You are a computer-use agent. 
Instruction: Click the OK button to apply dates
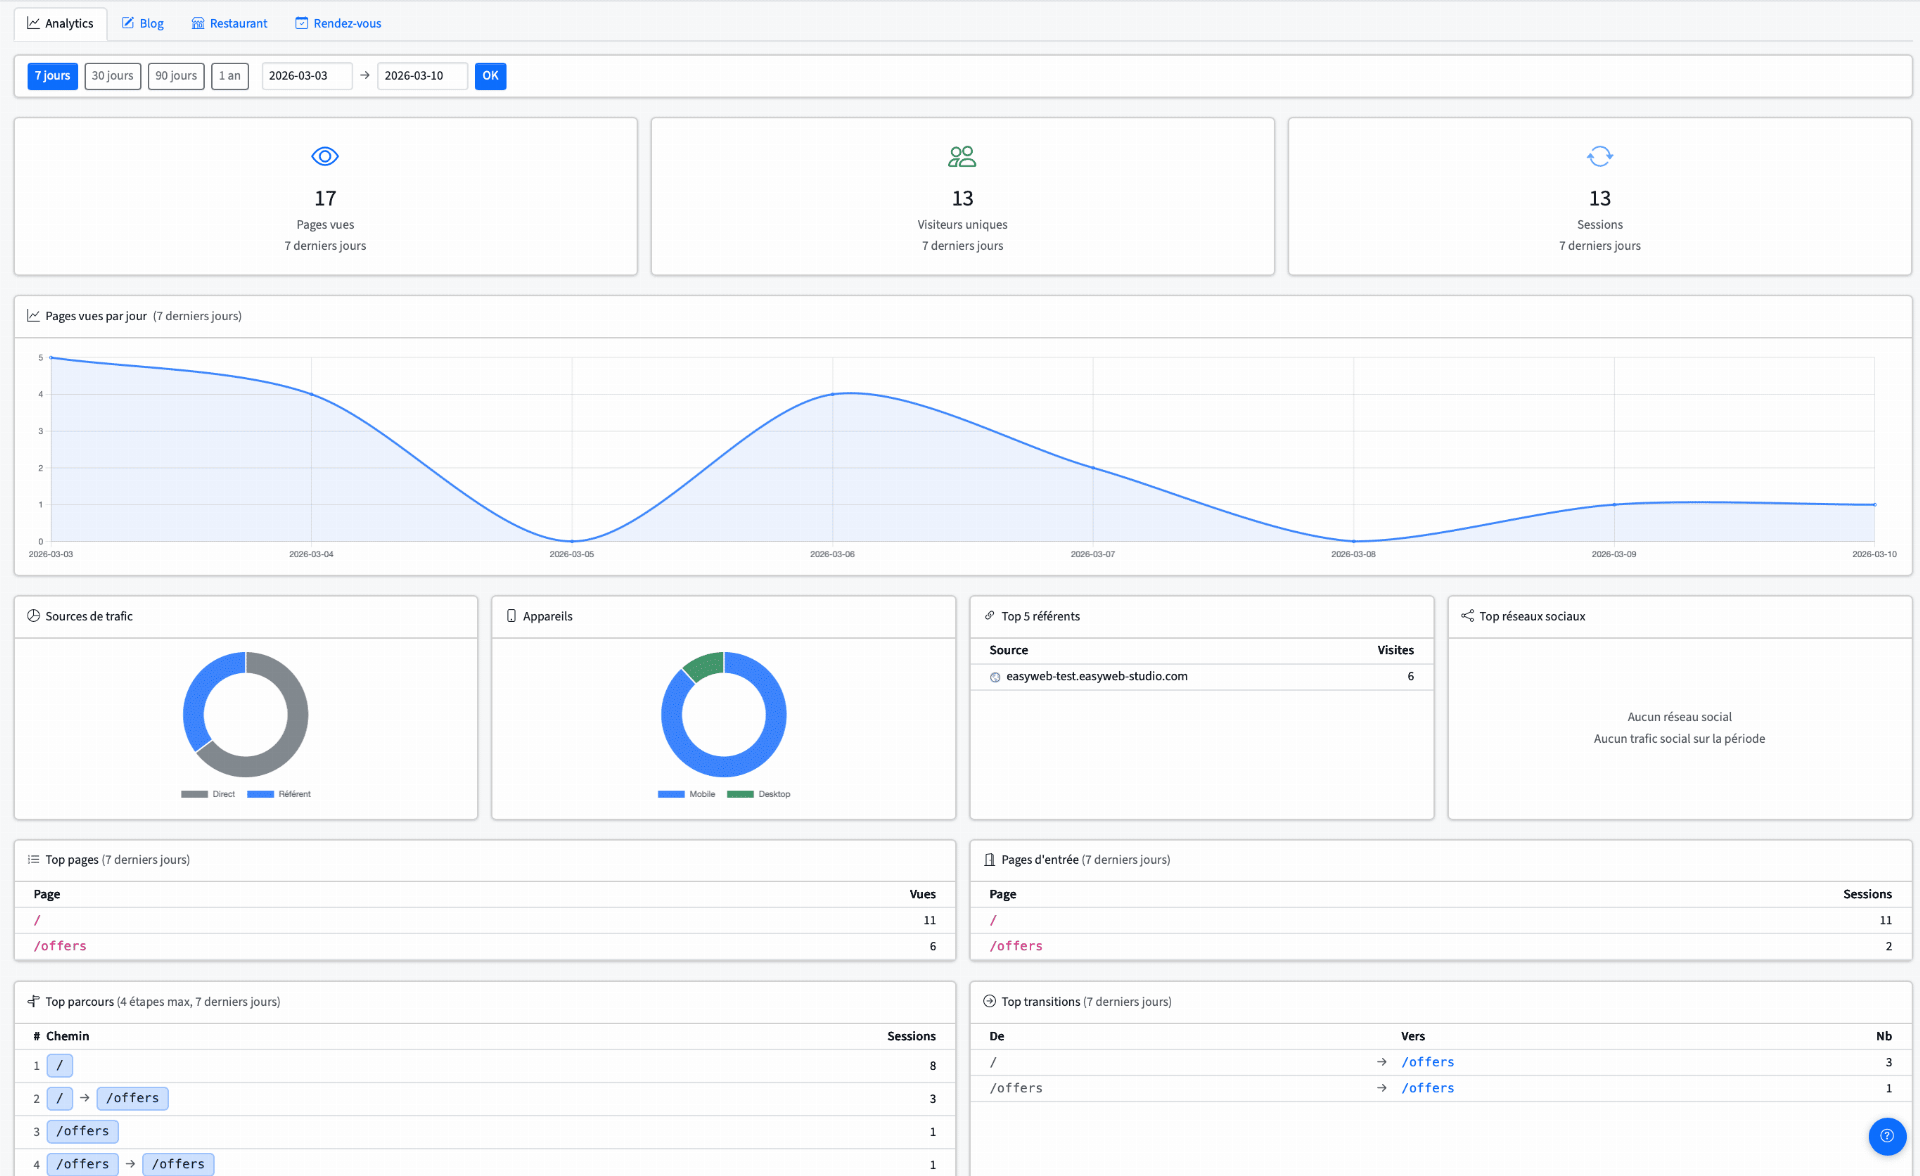(x=490, y=75)
